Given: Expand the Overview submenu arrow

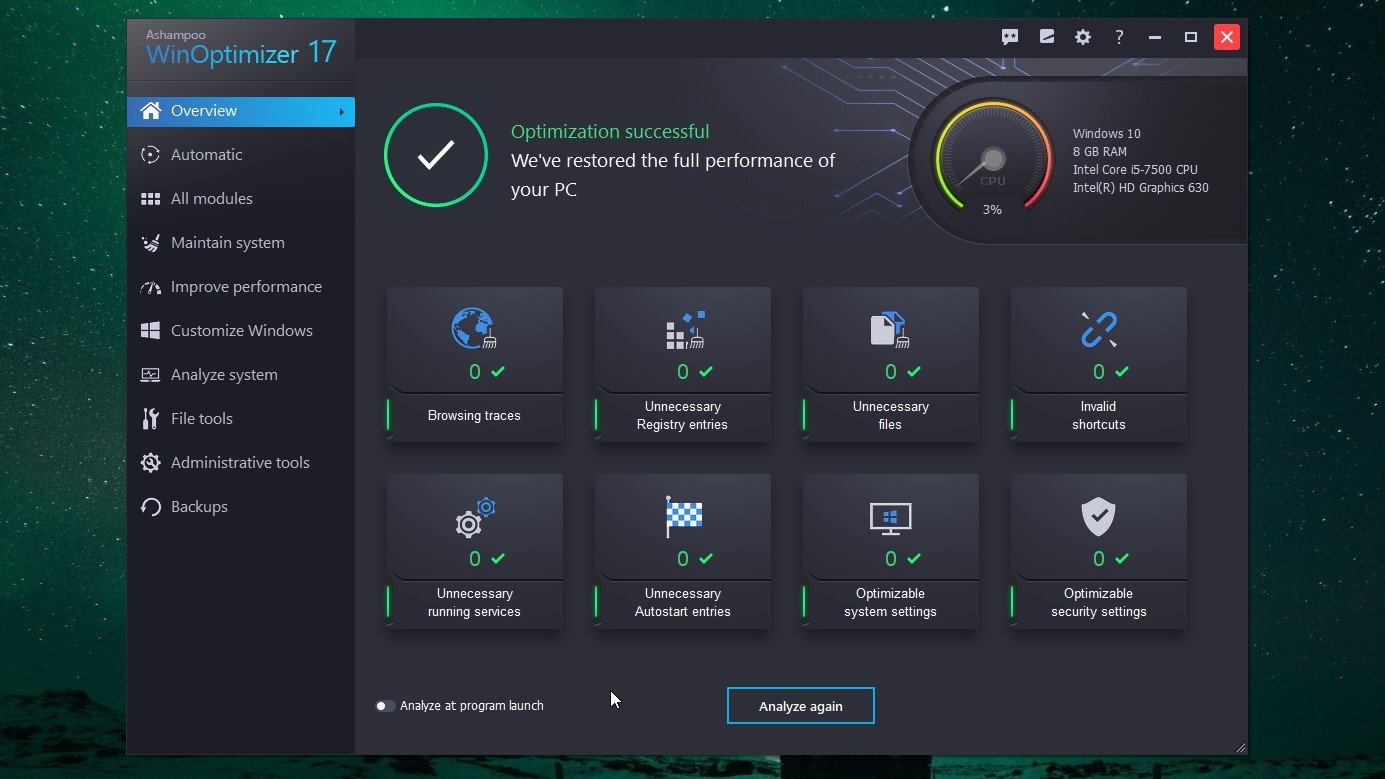Looking at the screenshot, I should click(341, 112).
